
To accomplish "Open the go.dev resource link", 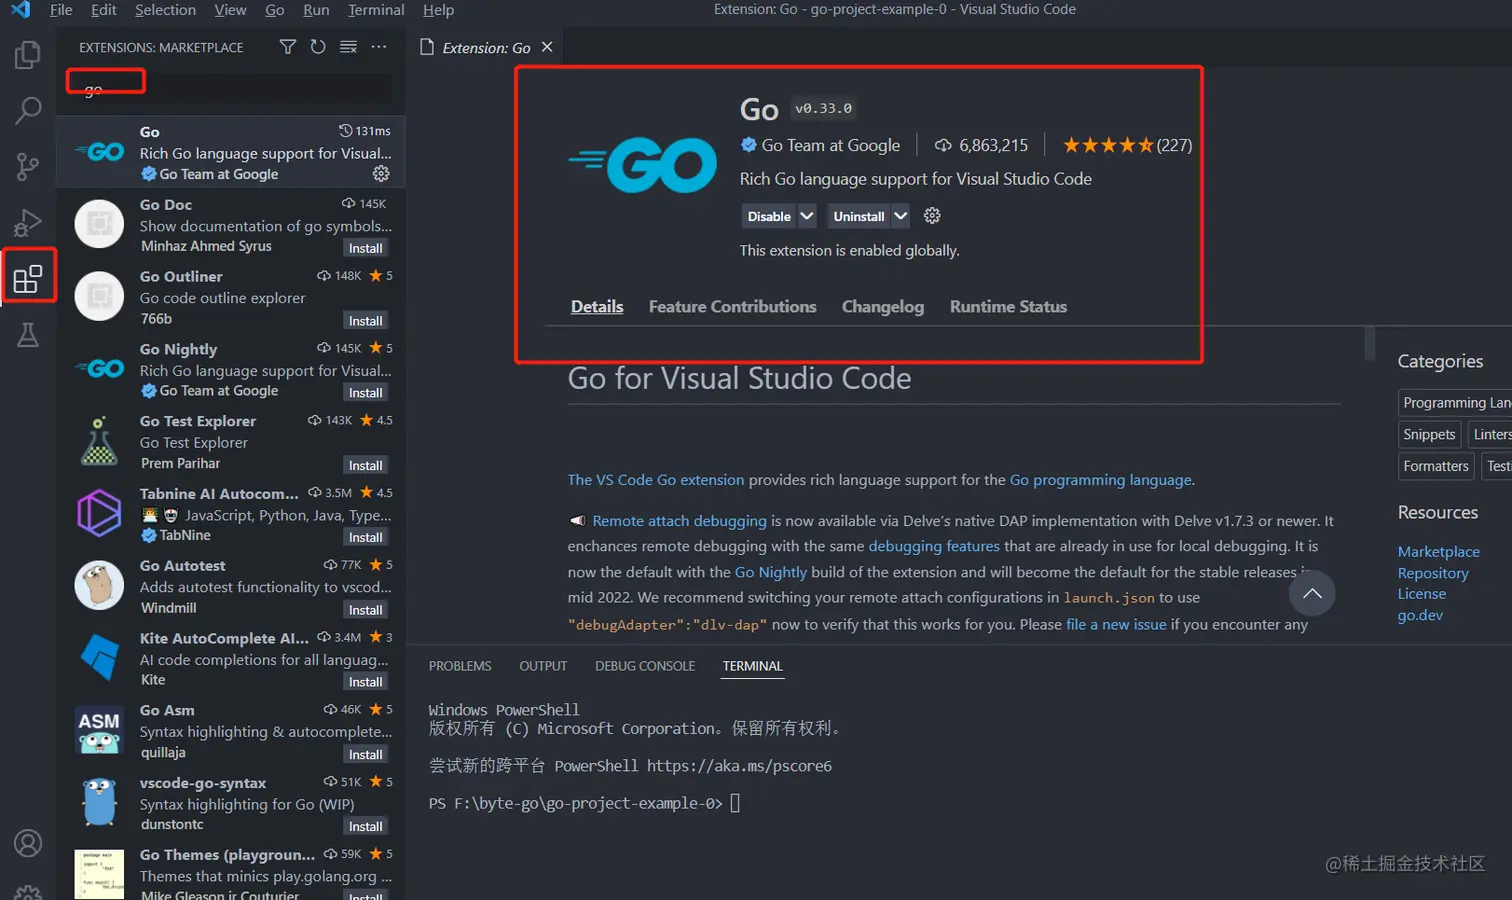I will coord(1420,615).
